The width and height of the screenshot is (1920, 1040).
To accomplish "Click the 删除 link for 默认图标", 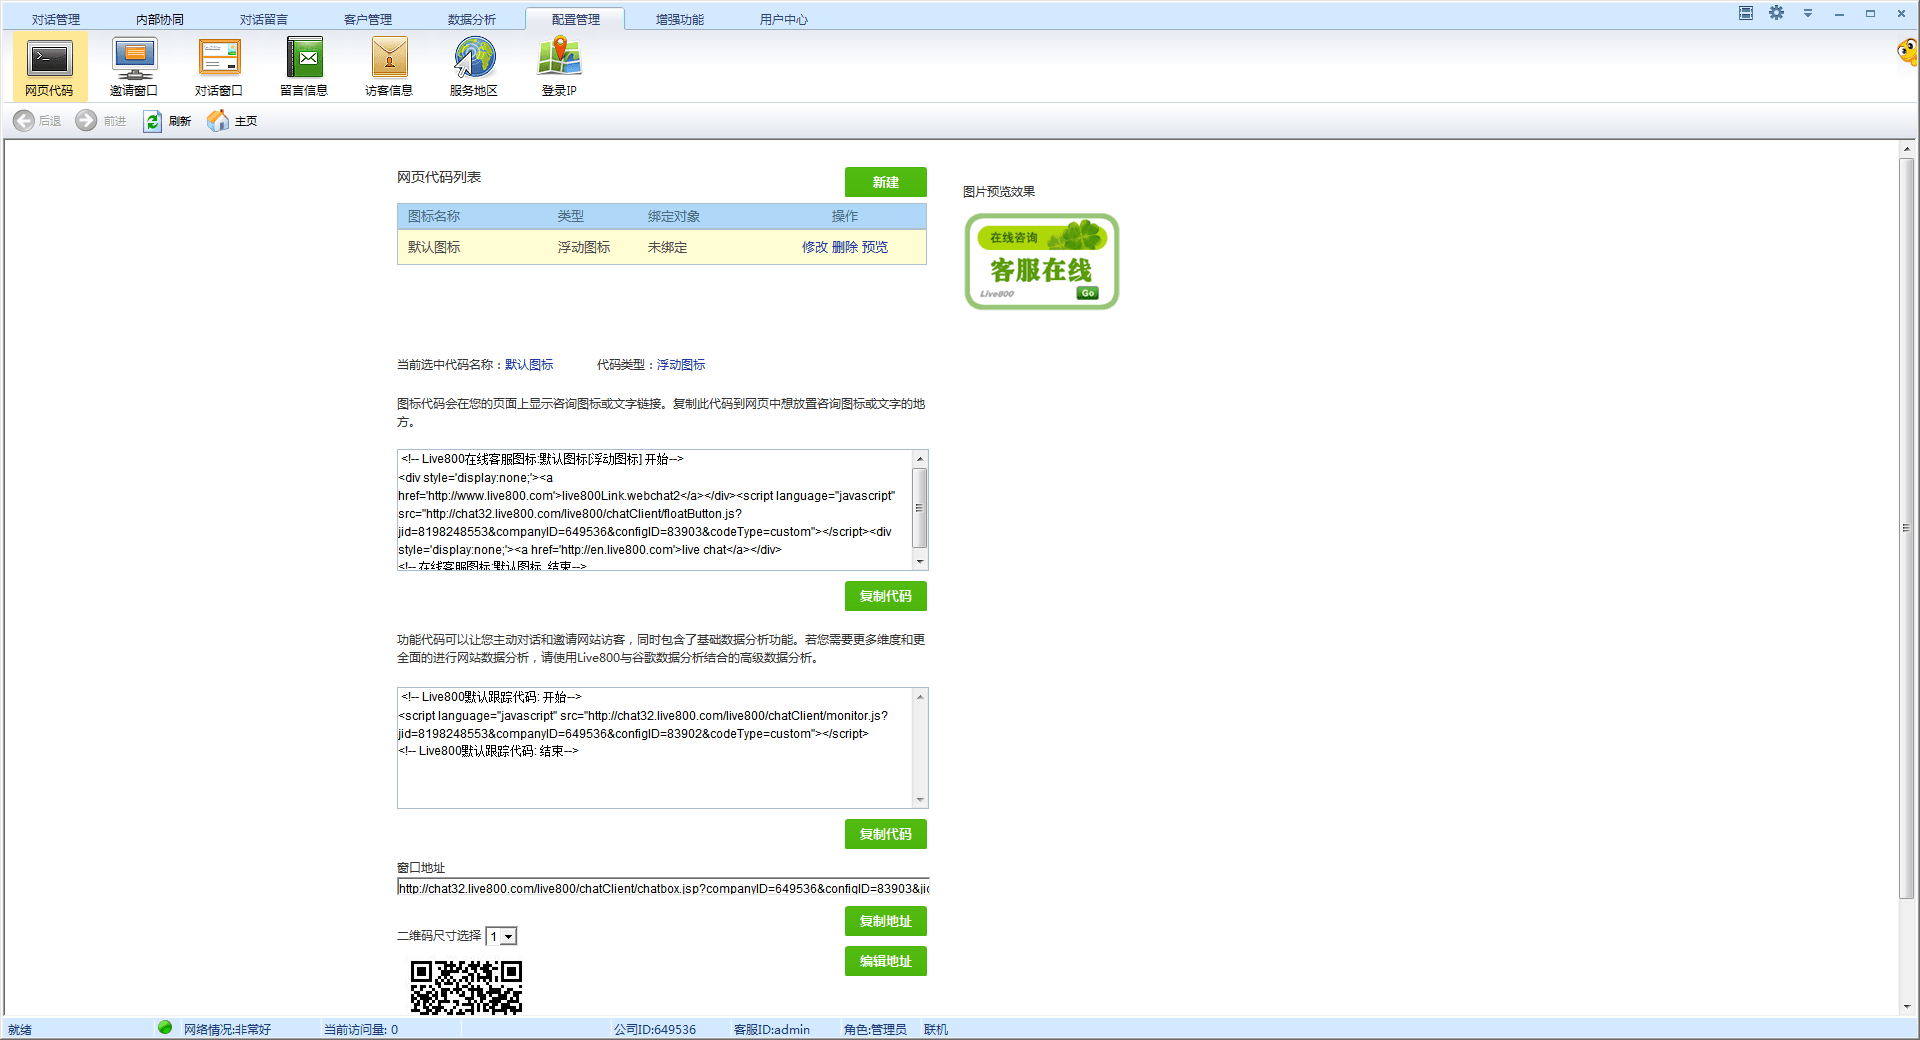I will tap(844, 247).
